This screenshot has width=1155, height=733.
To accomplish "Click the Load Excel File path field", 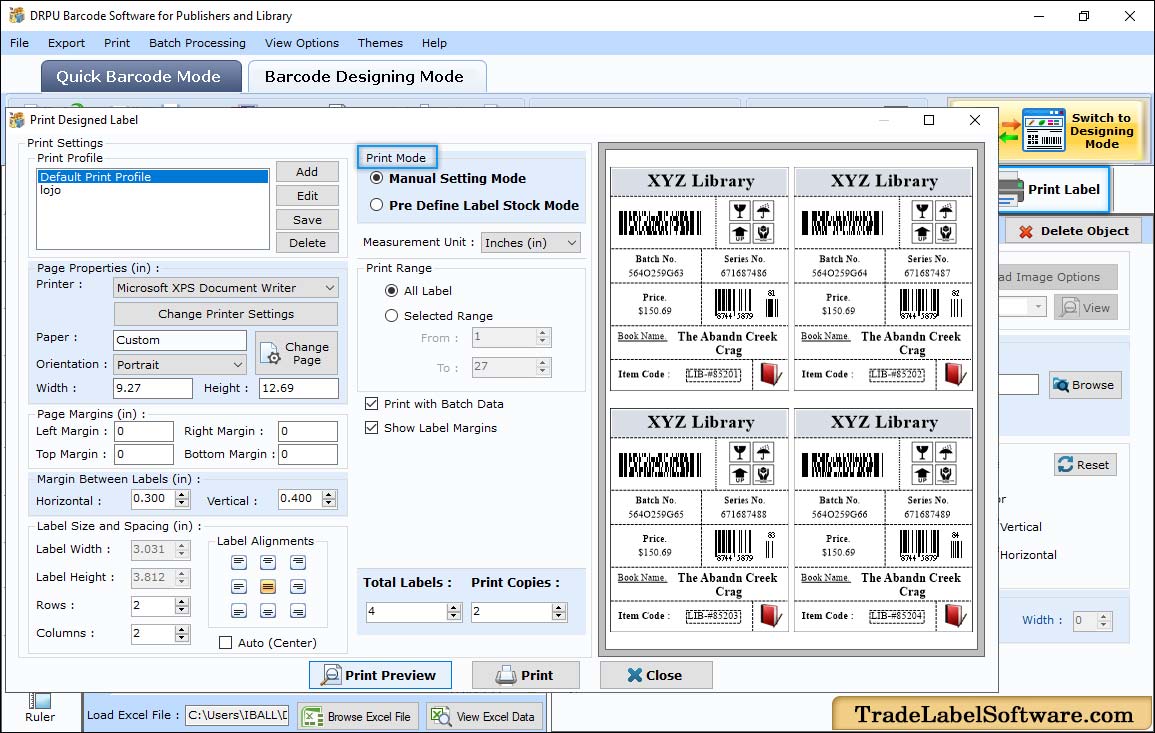I will tap(236, 715).
